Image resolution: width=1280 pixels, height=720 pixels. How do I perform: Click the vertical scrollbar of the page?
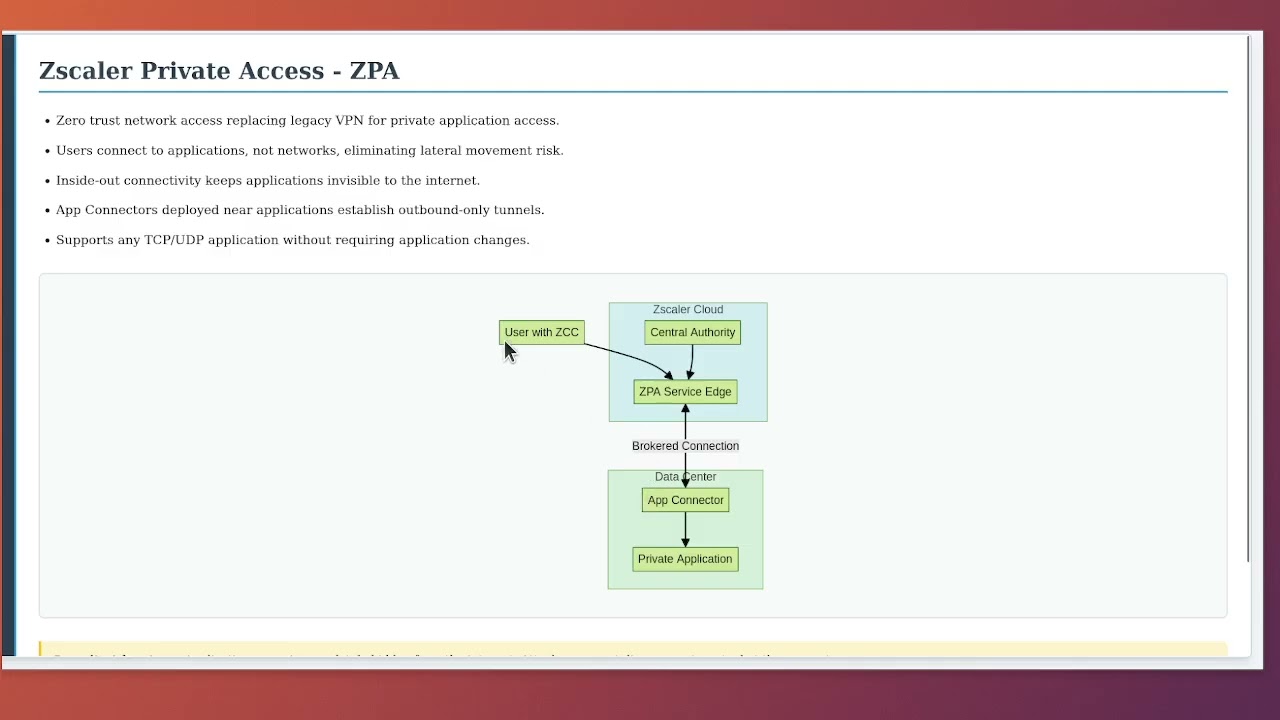[x=1248, y=300]
